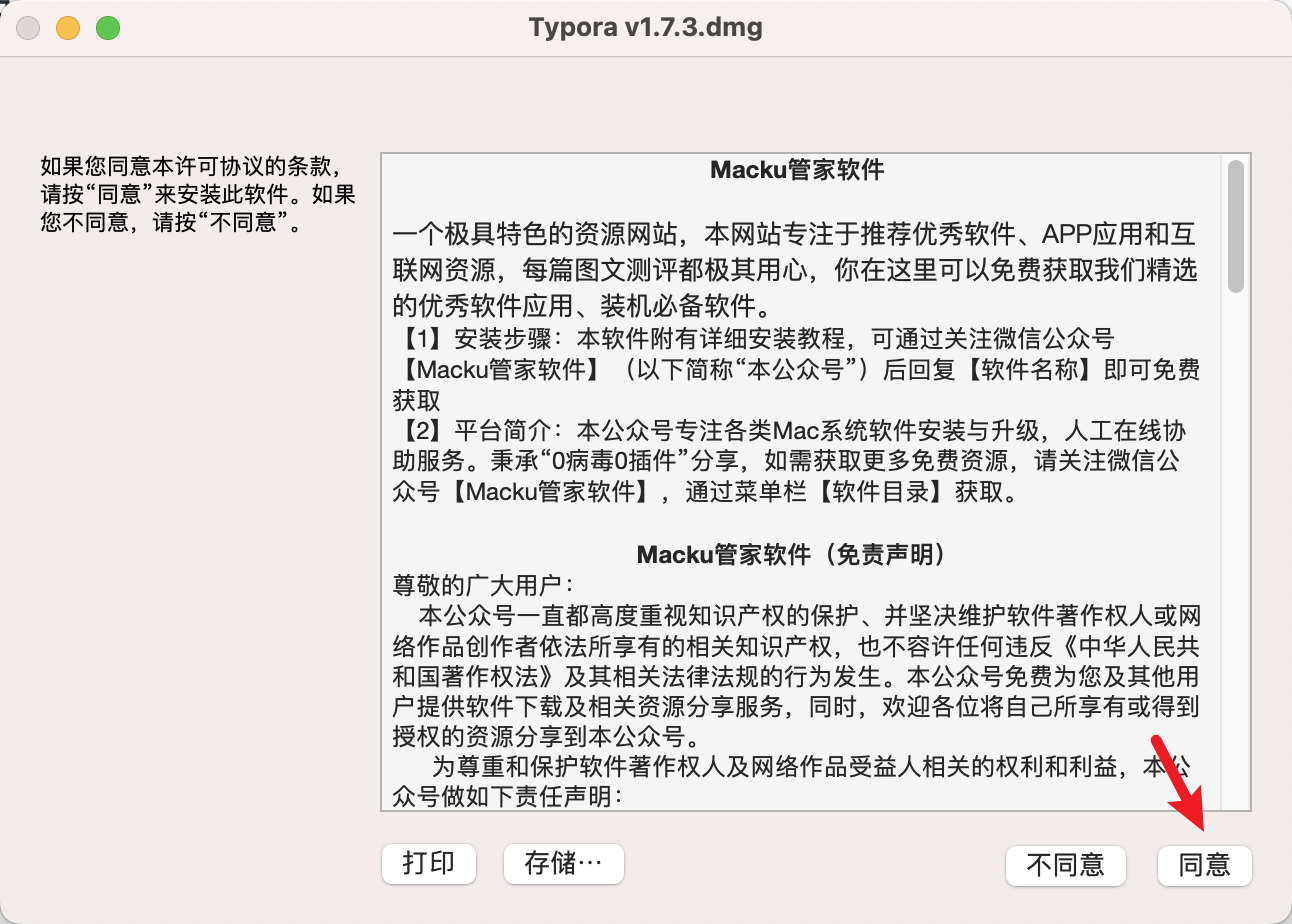Click the green zoom window button

[108, 28]
